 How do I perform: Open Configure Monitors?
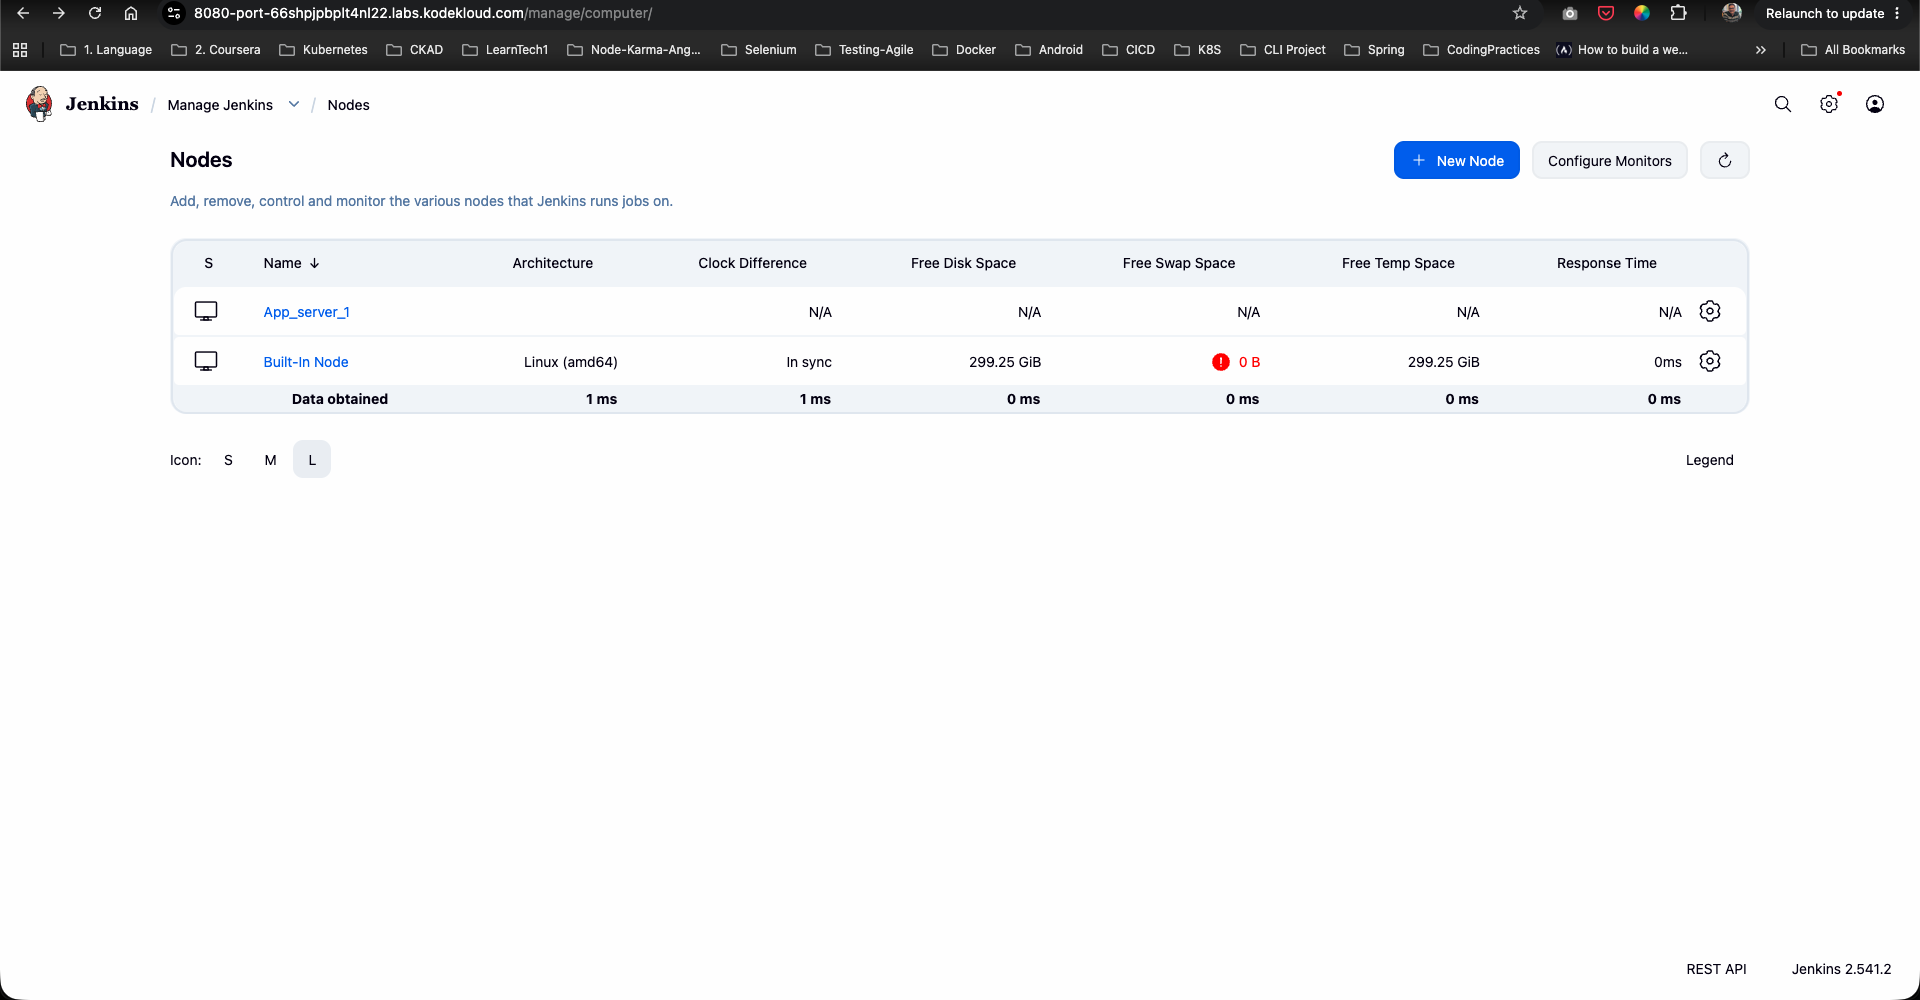tap(1609, 160)
